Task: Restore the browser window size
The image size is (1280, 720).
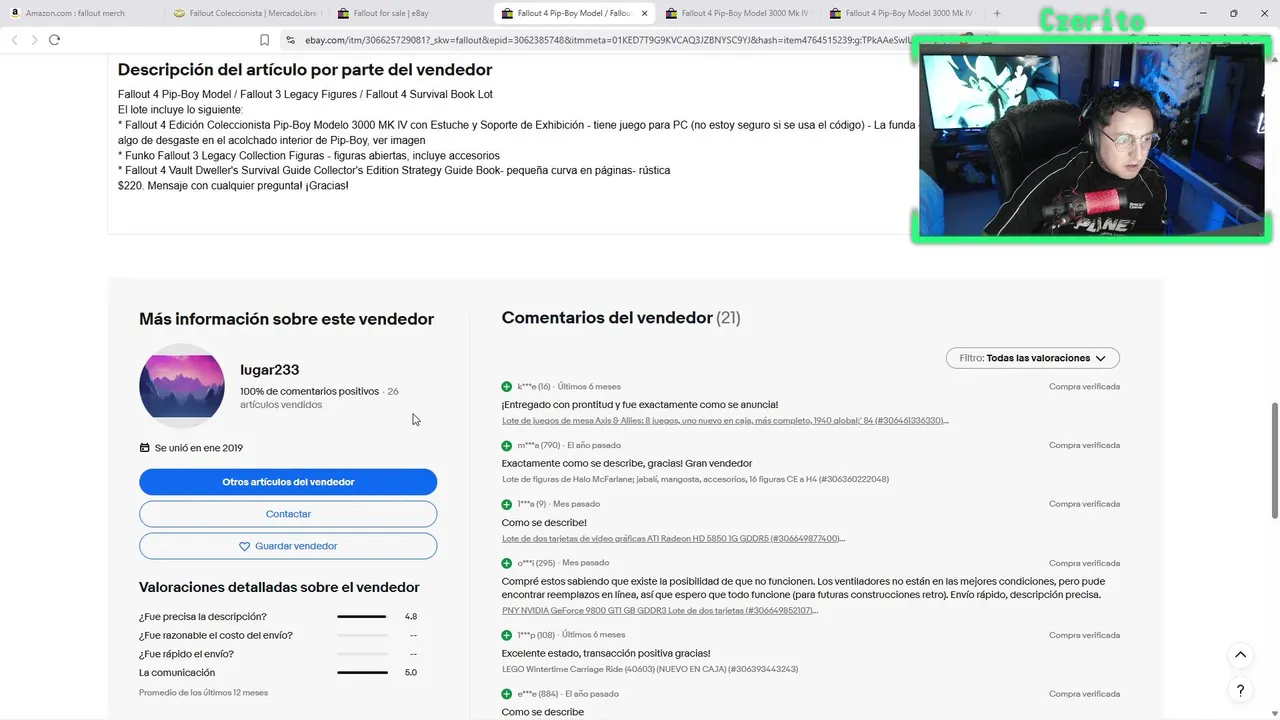Action: tap(1233, 13)
